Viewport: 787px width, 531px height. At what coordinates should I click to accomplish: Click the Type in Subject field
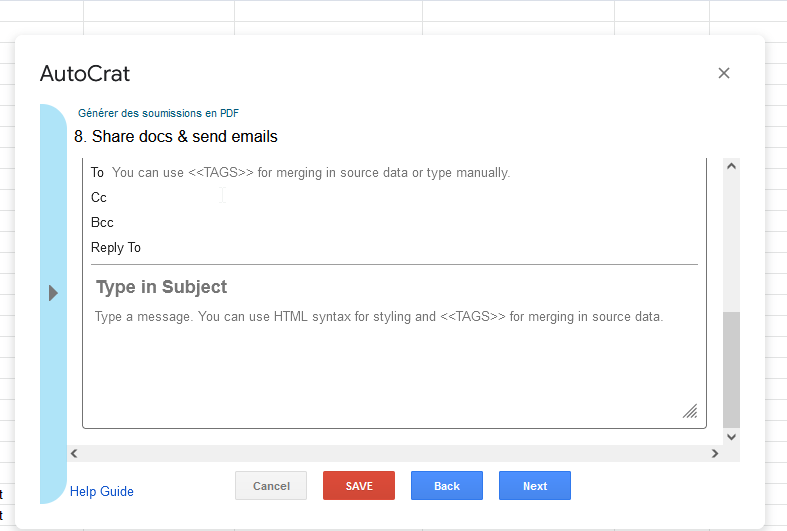click(390, 288)
